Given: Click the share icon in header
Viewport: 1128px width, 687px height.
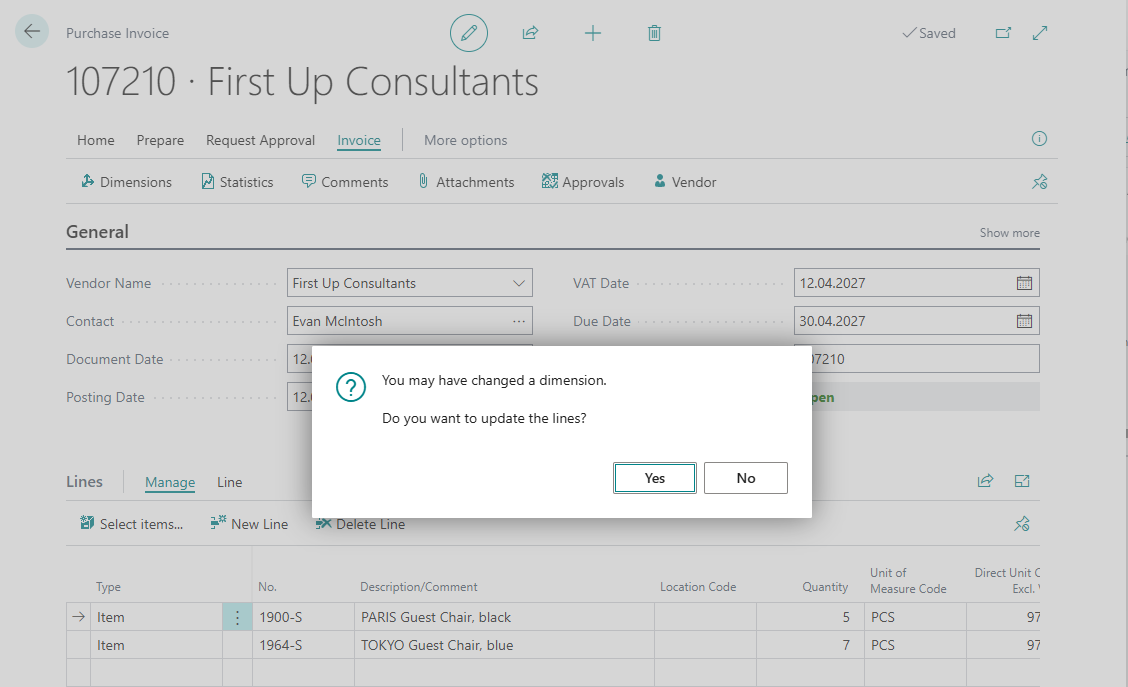Looking at the screenshot, I should click(x=530, y=33).
